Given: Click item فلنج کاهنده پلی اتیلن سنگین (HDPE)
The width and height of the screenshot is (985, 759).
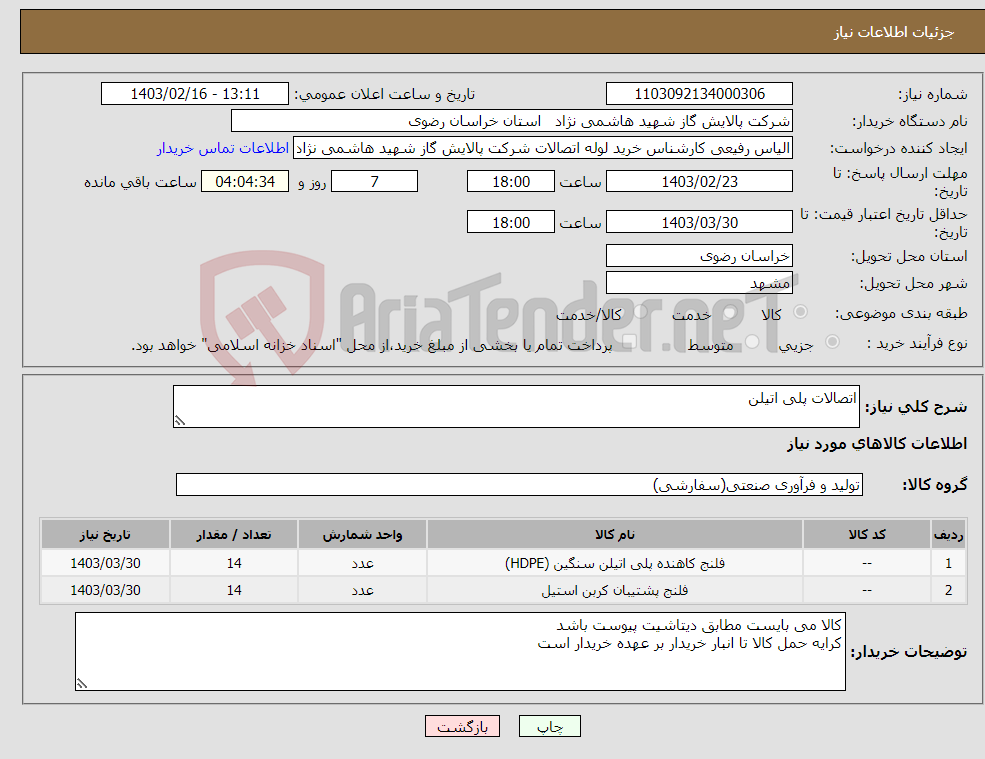Looking at the screenshot, I should coord(614,563).
